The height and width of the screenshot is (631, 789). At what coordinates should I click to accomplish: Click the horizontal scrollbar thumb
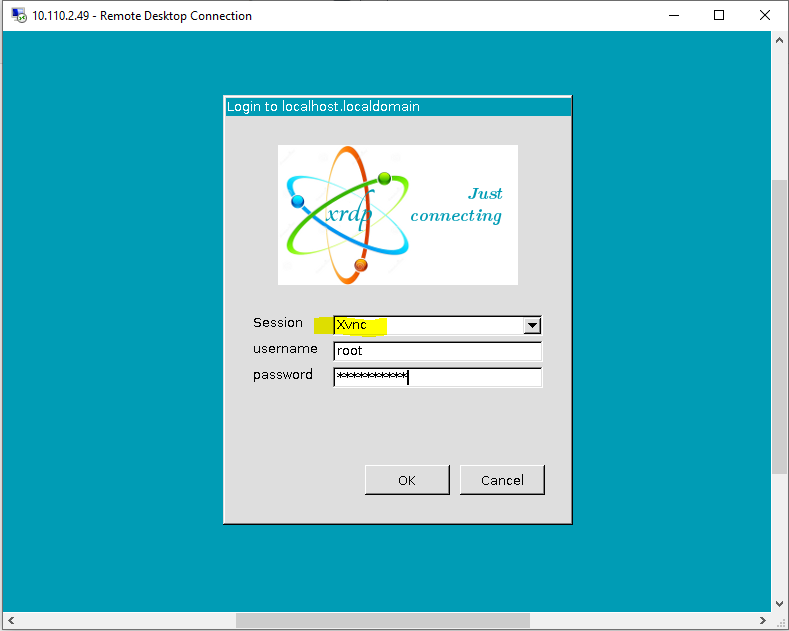382,621
